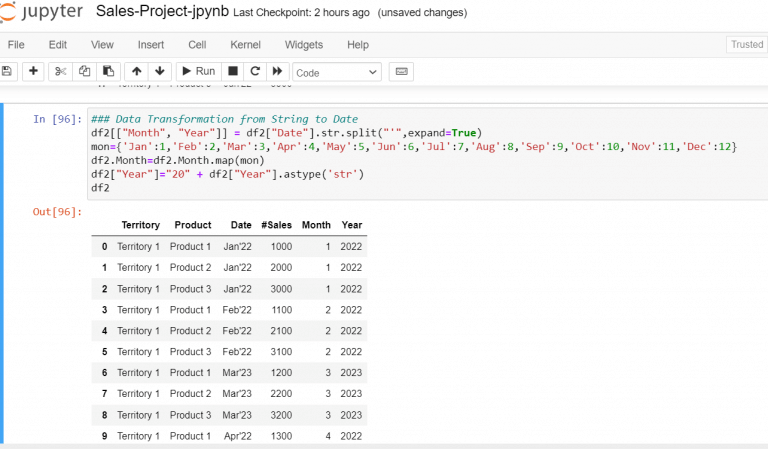
Task: Open the cell type Code dropdown
Action: (x=337, y=72)
